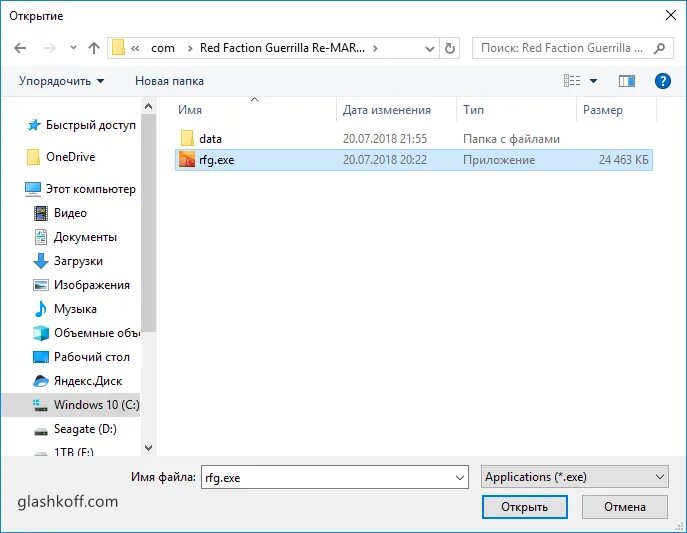Screen dimensions: 687x533
Task: Open recent locations dropdown arrow
Action: 73,48
